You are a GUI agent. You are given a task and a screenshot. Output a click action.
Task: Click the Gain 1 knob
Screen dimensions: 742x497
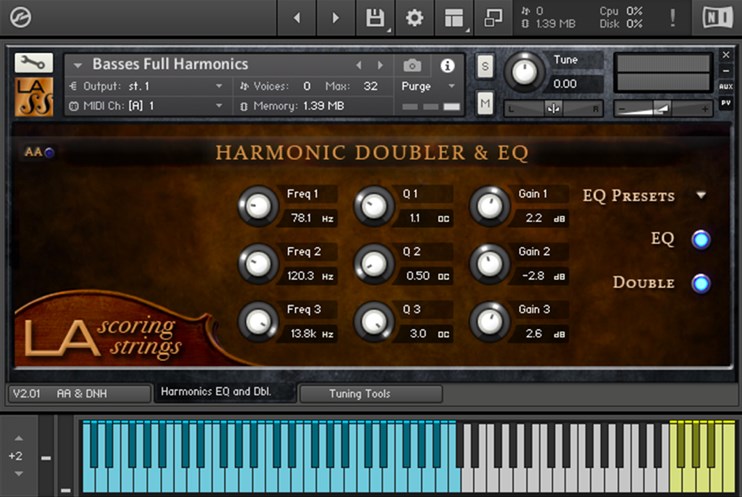pyautogui.click(x=489, y=206)
